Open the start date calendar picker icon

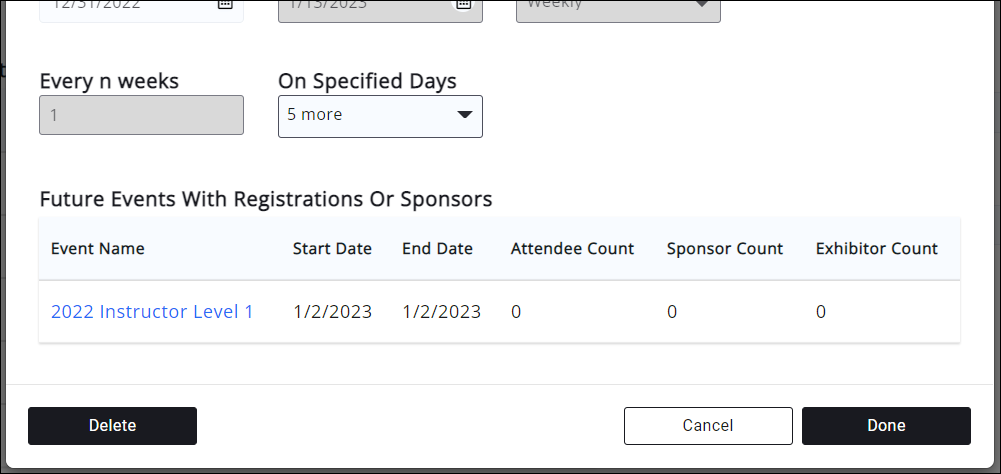[x=225, y=5]
